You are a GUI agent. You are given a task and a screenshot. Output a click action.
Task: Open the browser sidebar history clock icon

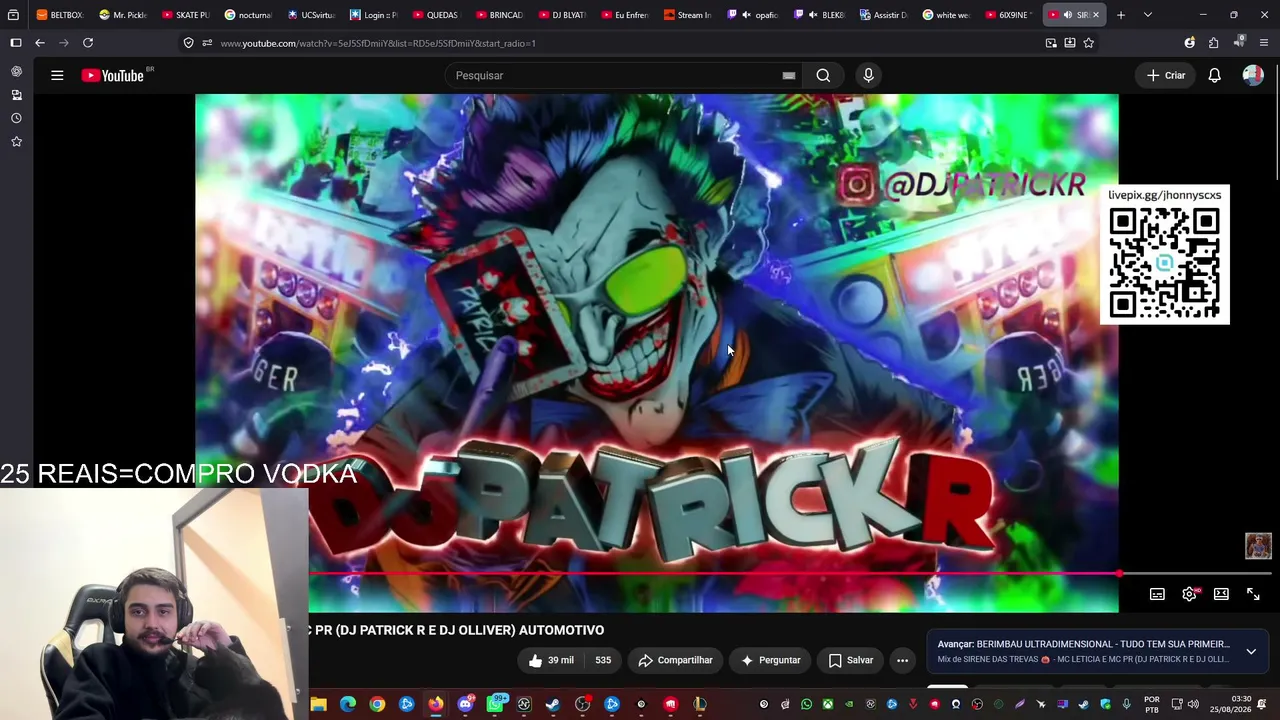(16, 118)
